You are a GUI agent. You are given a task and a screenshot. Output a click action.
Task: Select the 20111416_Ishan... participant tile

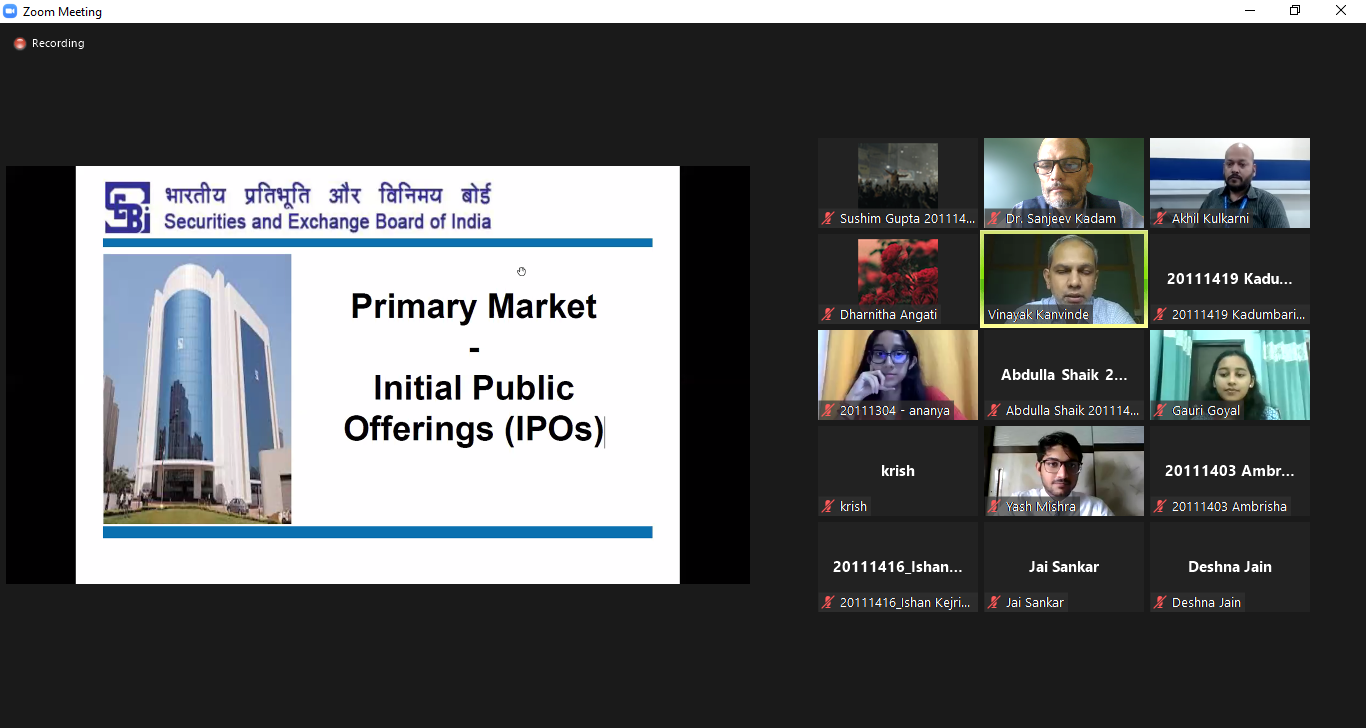click(x=898, y=567)
